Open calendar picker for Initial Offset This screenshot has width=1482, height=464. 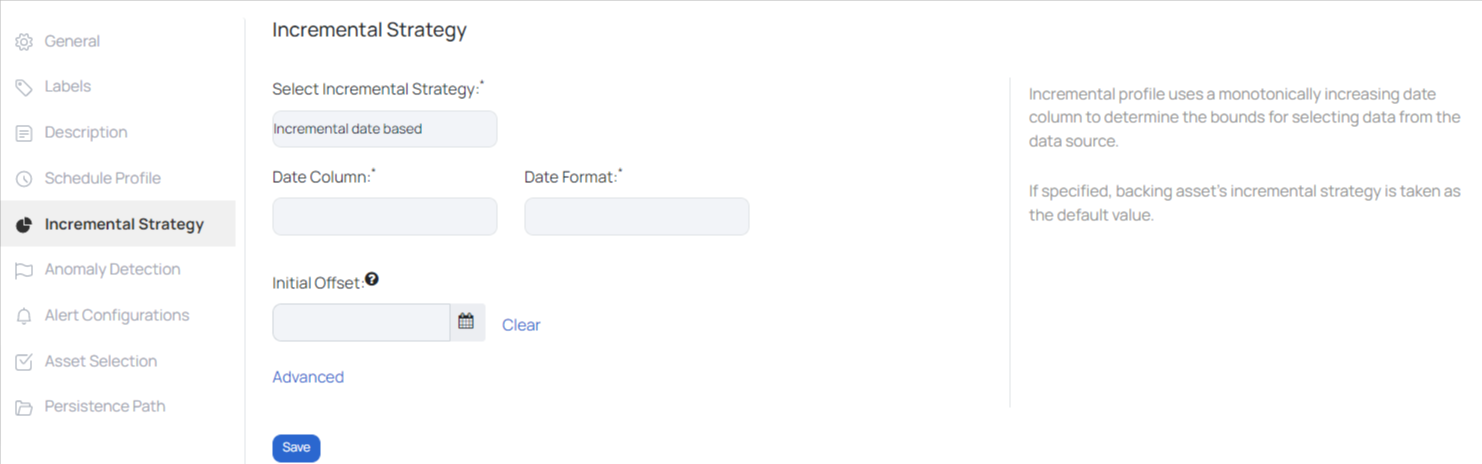point(467,322)
